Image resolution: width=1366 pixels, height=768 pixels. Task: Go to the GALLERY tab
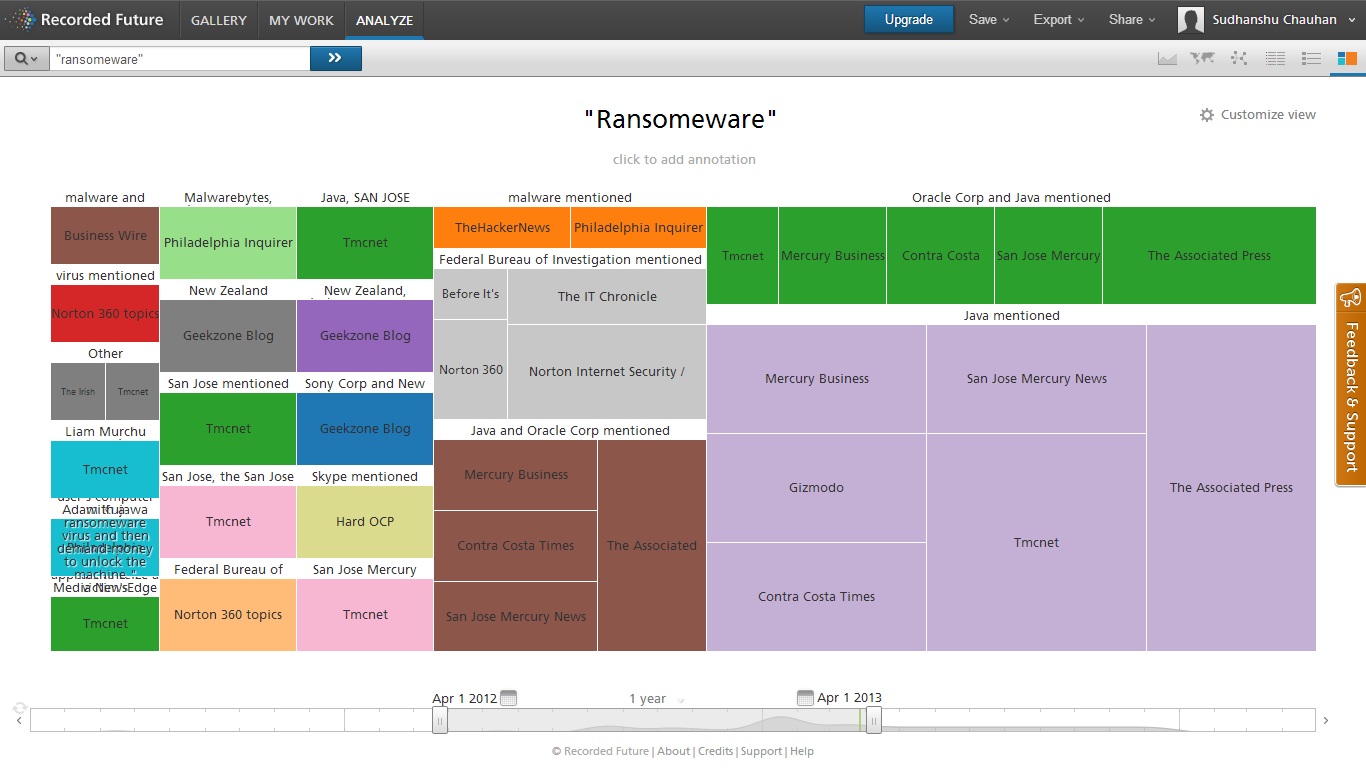[218, 20]
